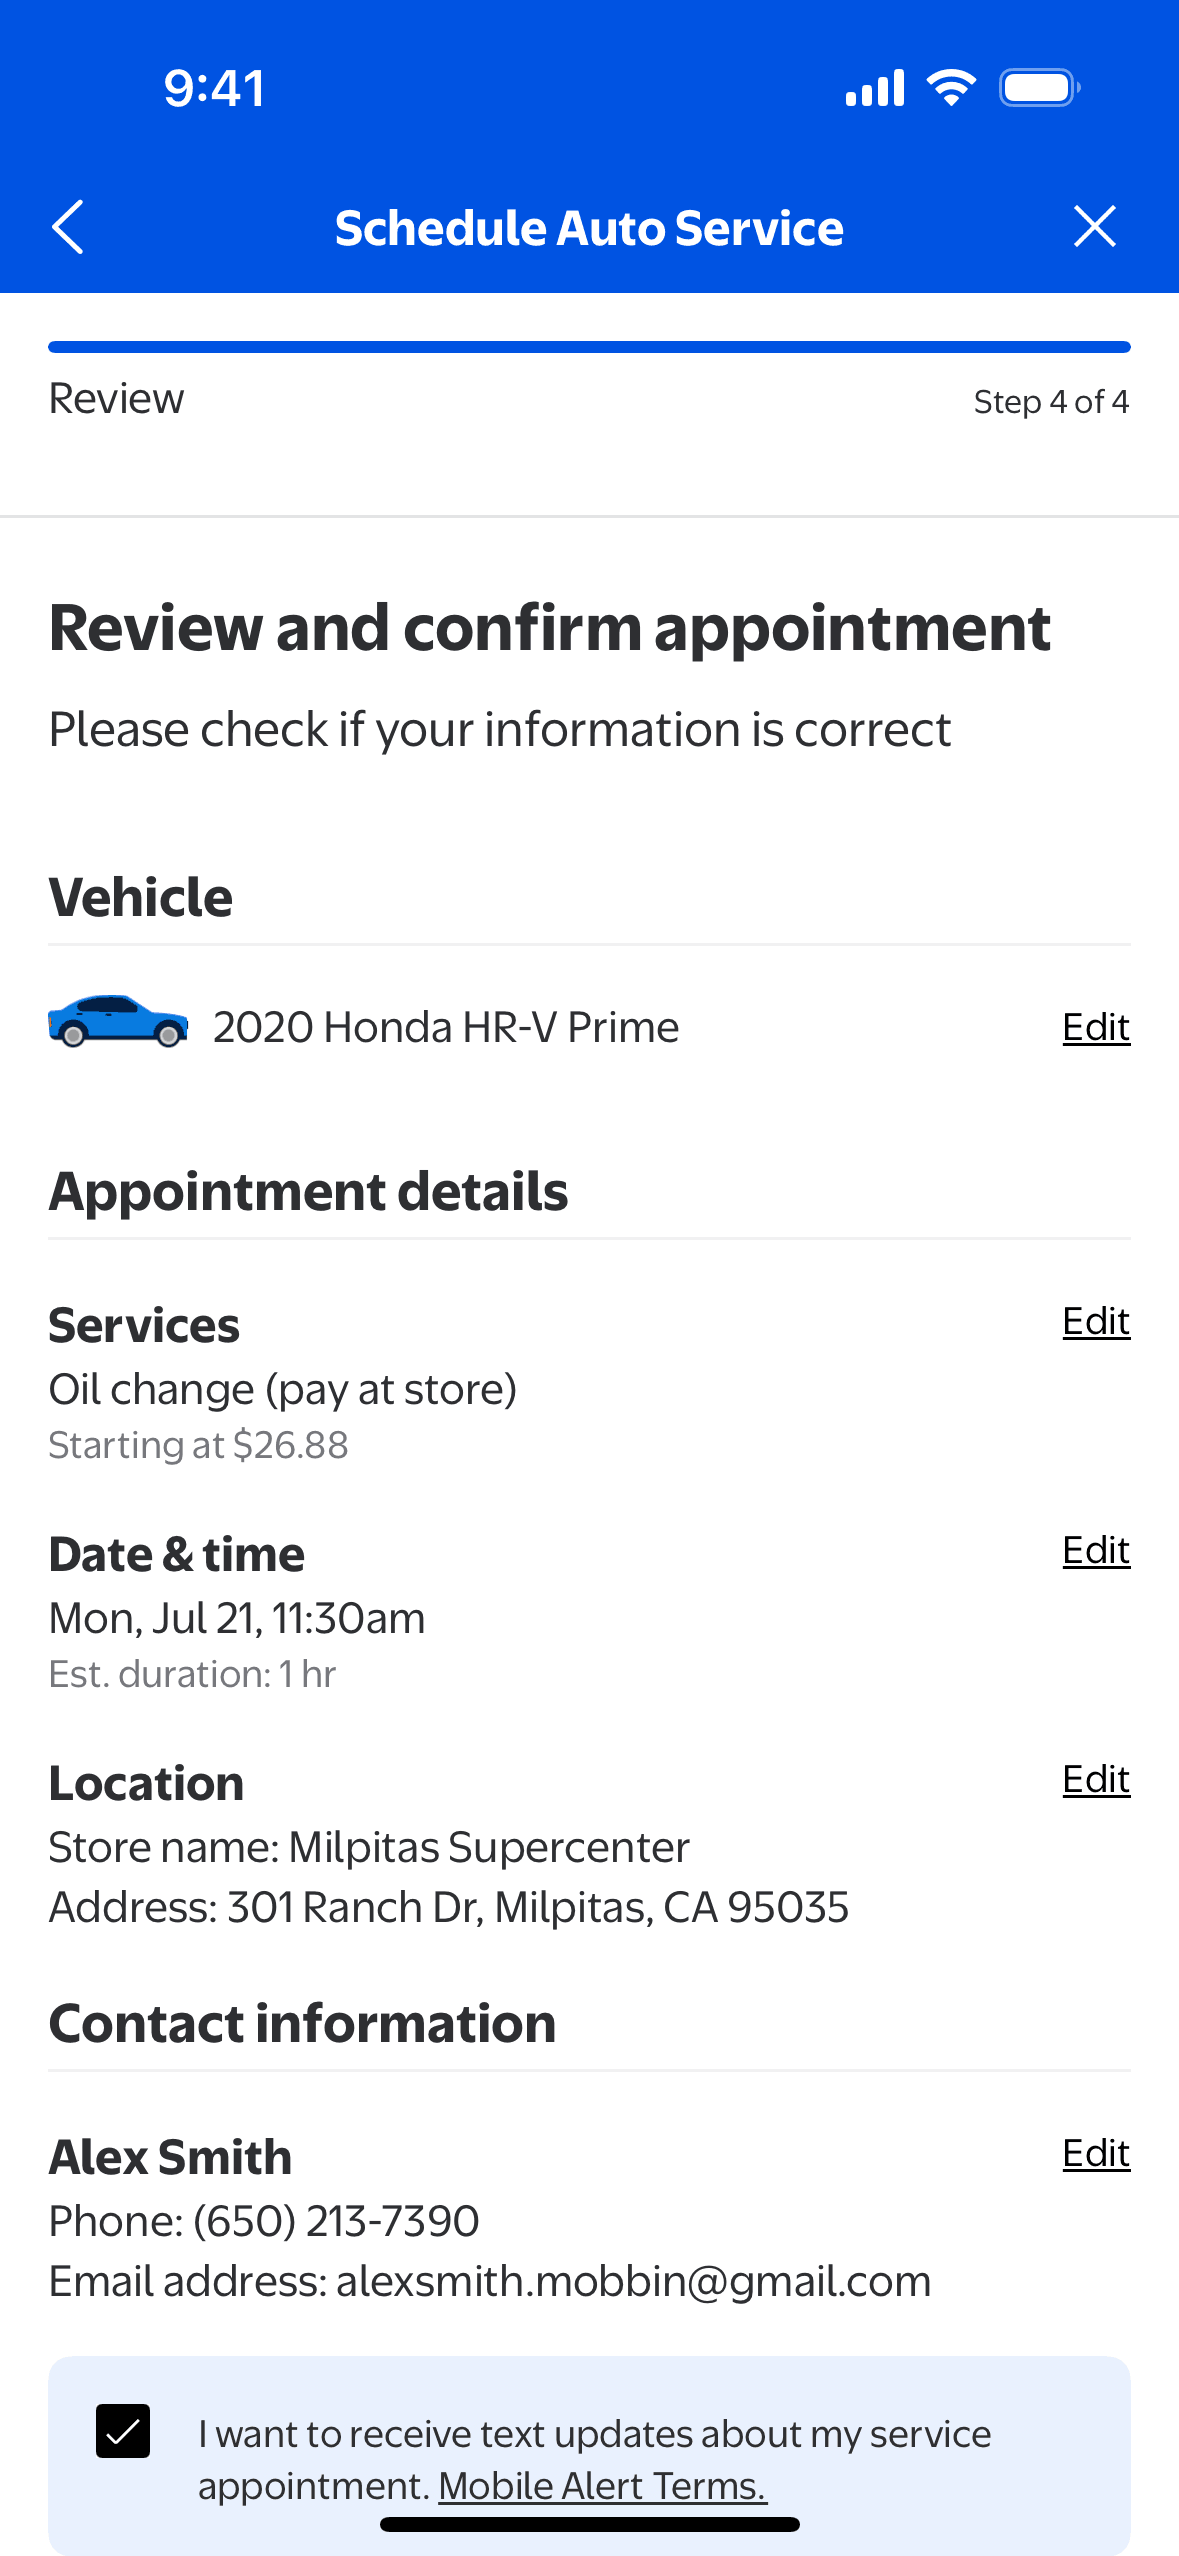Tap the blue car vehicle icon
The width and height of the screenshot is (1179, 2556).
pos(118,1022)
